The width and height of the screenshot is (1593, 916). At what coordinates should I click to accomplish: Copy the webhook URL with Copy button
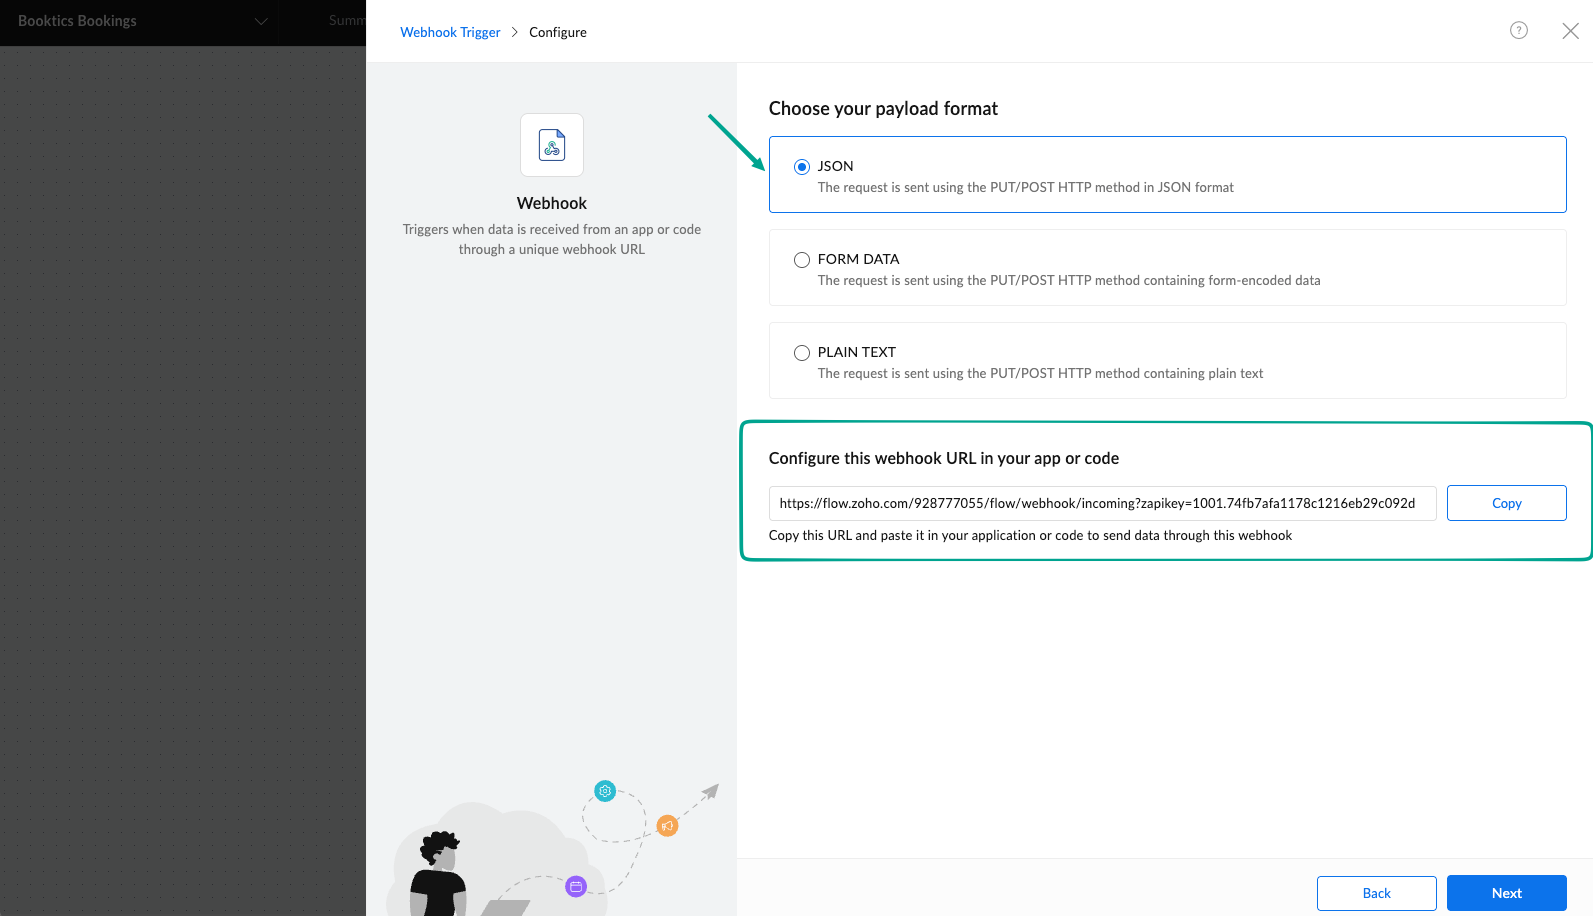1506,503
